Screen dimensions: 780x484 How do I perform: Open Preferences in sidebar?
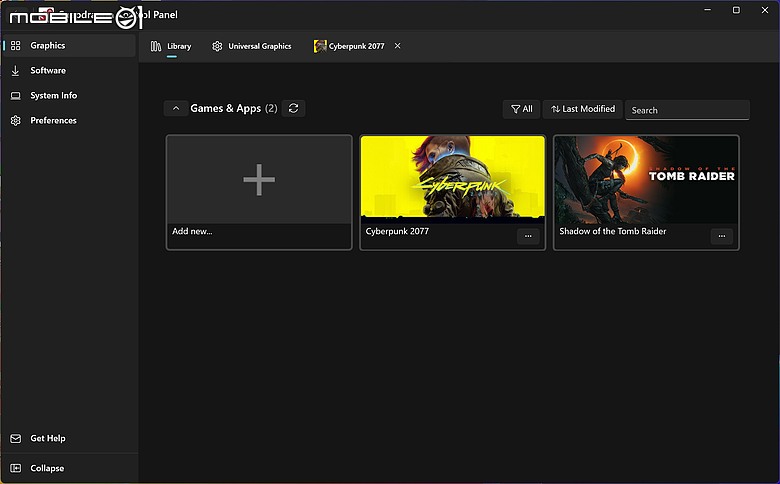pos(68,120)
